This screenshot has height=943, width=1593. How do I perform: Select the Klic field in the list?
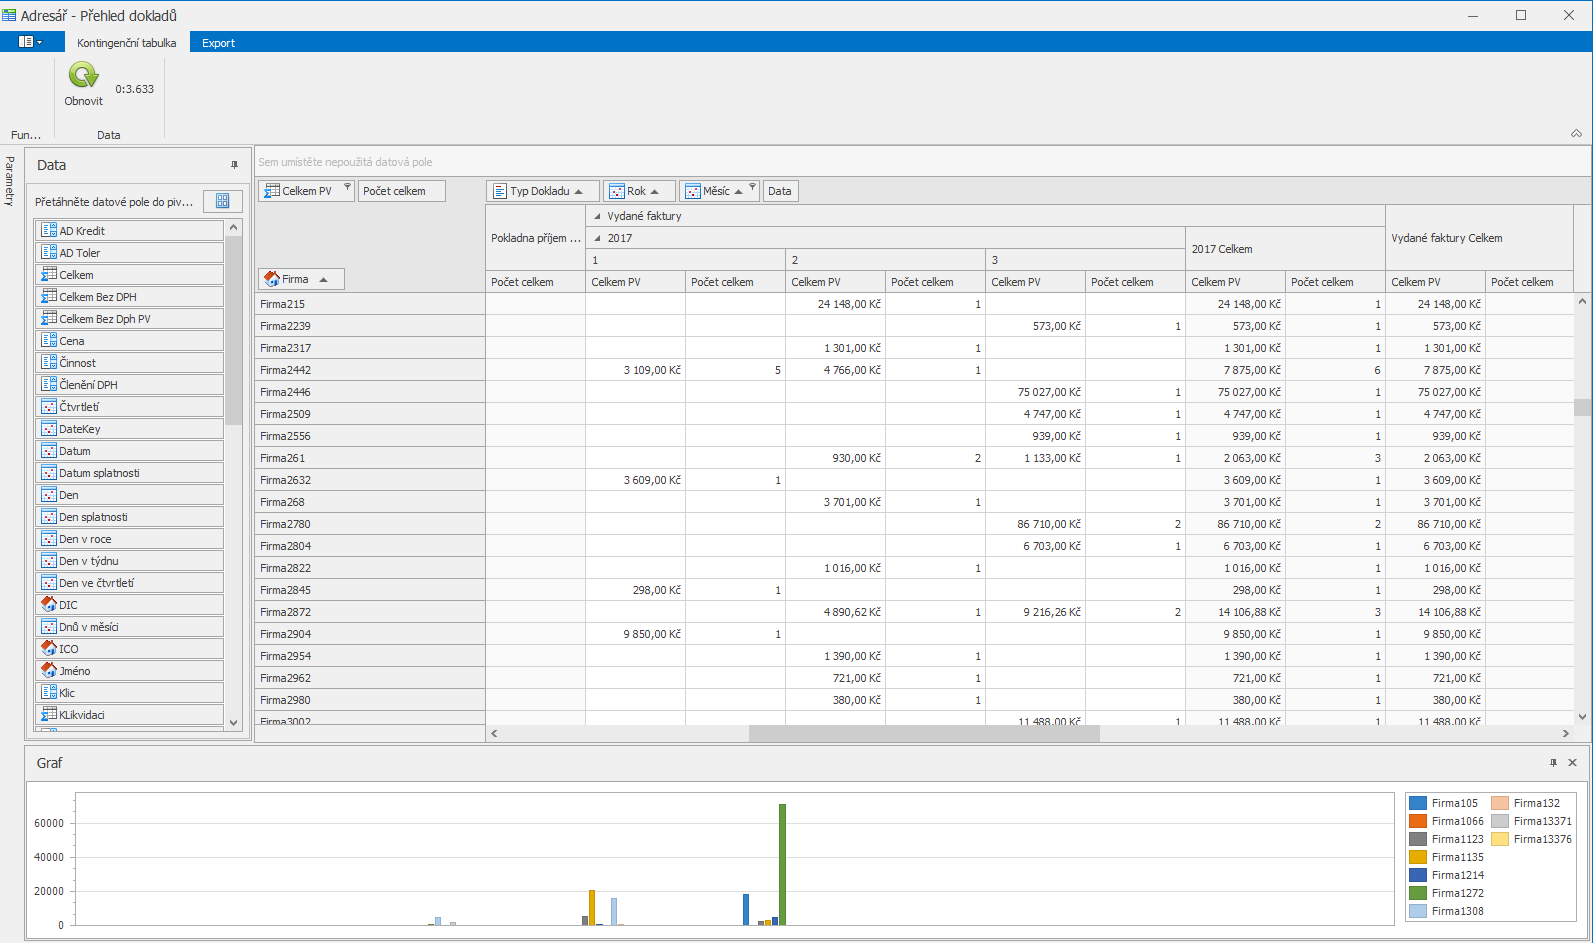(129, 693)
